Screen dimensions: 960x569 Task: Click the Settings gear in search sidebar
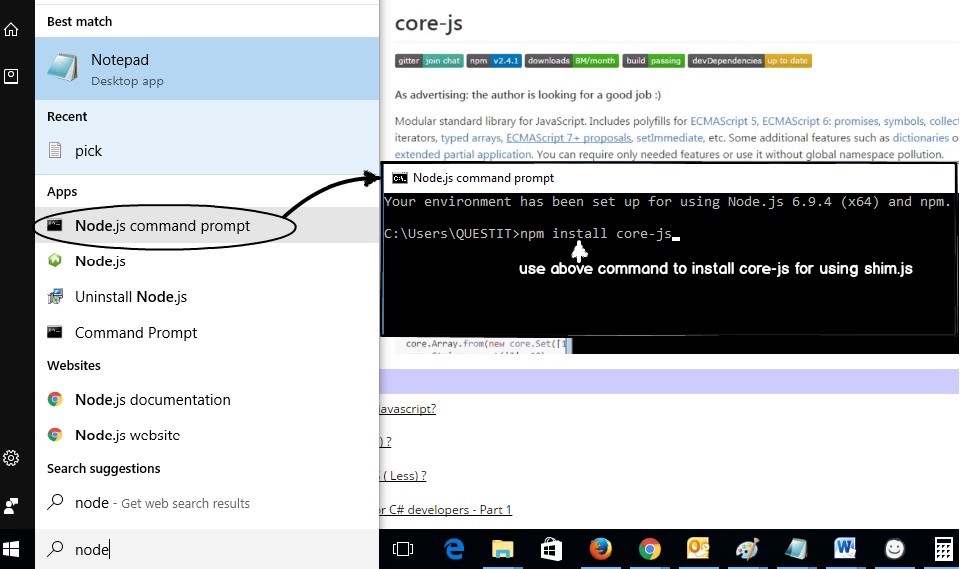(x=11, y=458)
